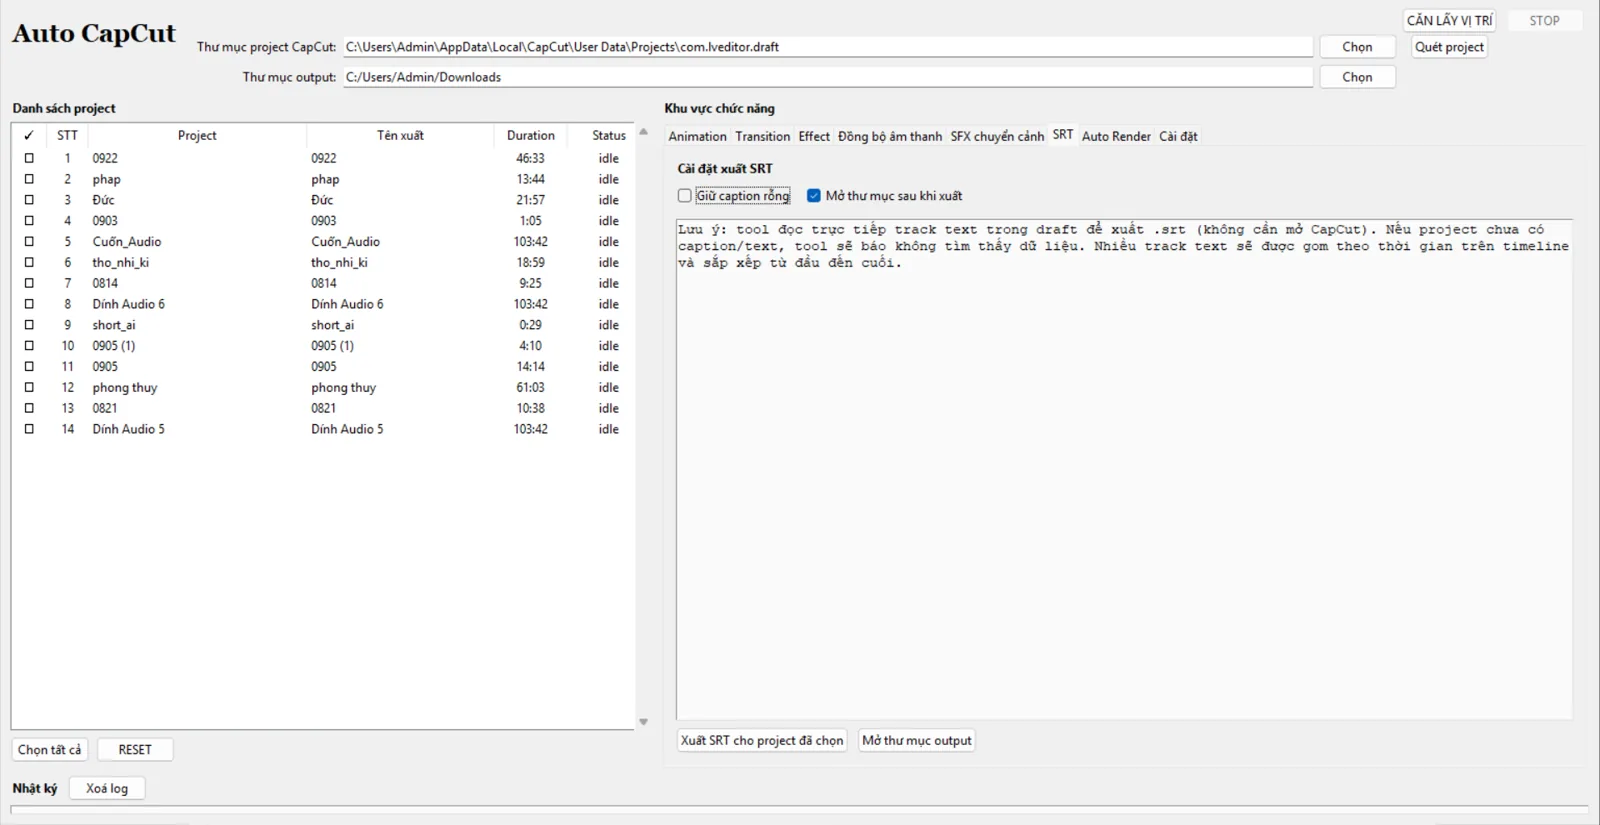Select checkbox of Cuốn_Audio row

pyautogui.click(x=29, y=241)
